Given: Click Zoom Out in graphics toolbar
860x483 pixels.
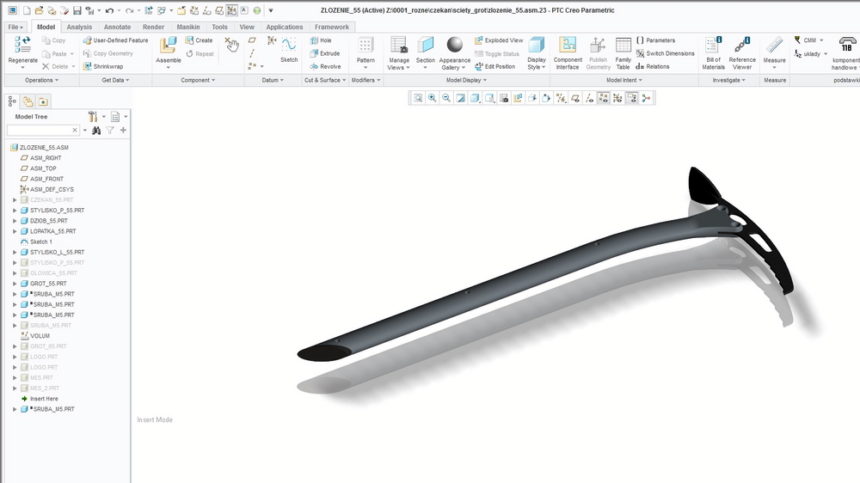Looking at the screenshot, I should pyautogui.click(x=446, y=98).
